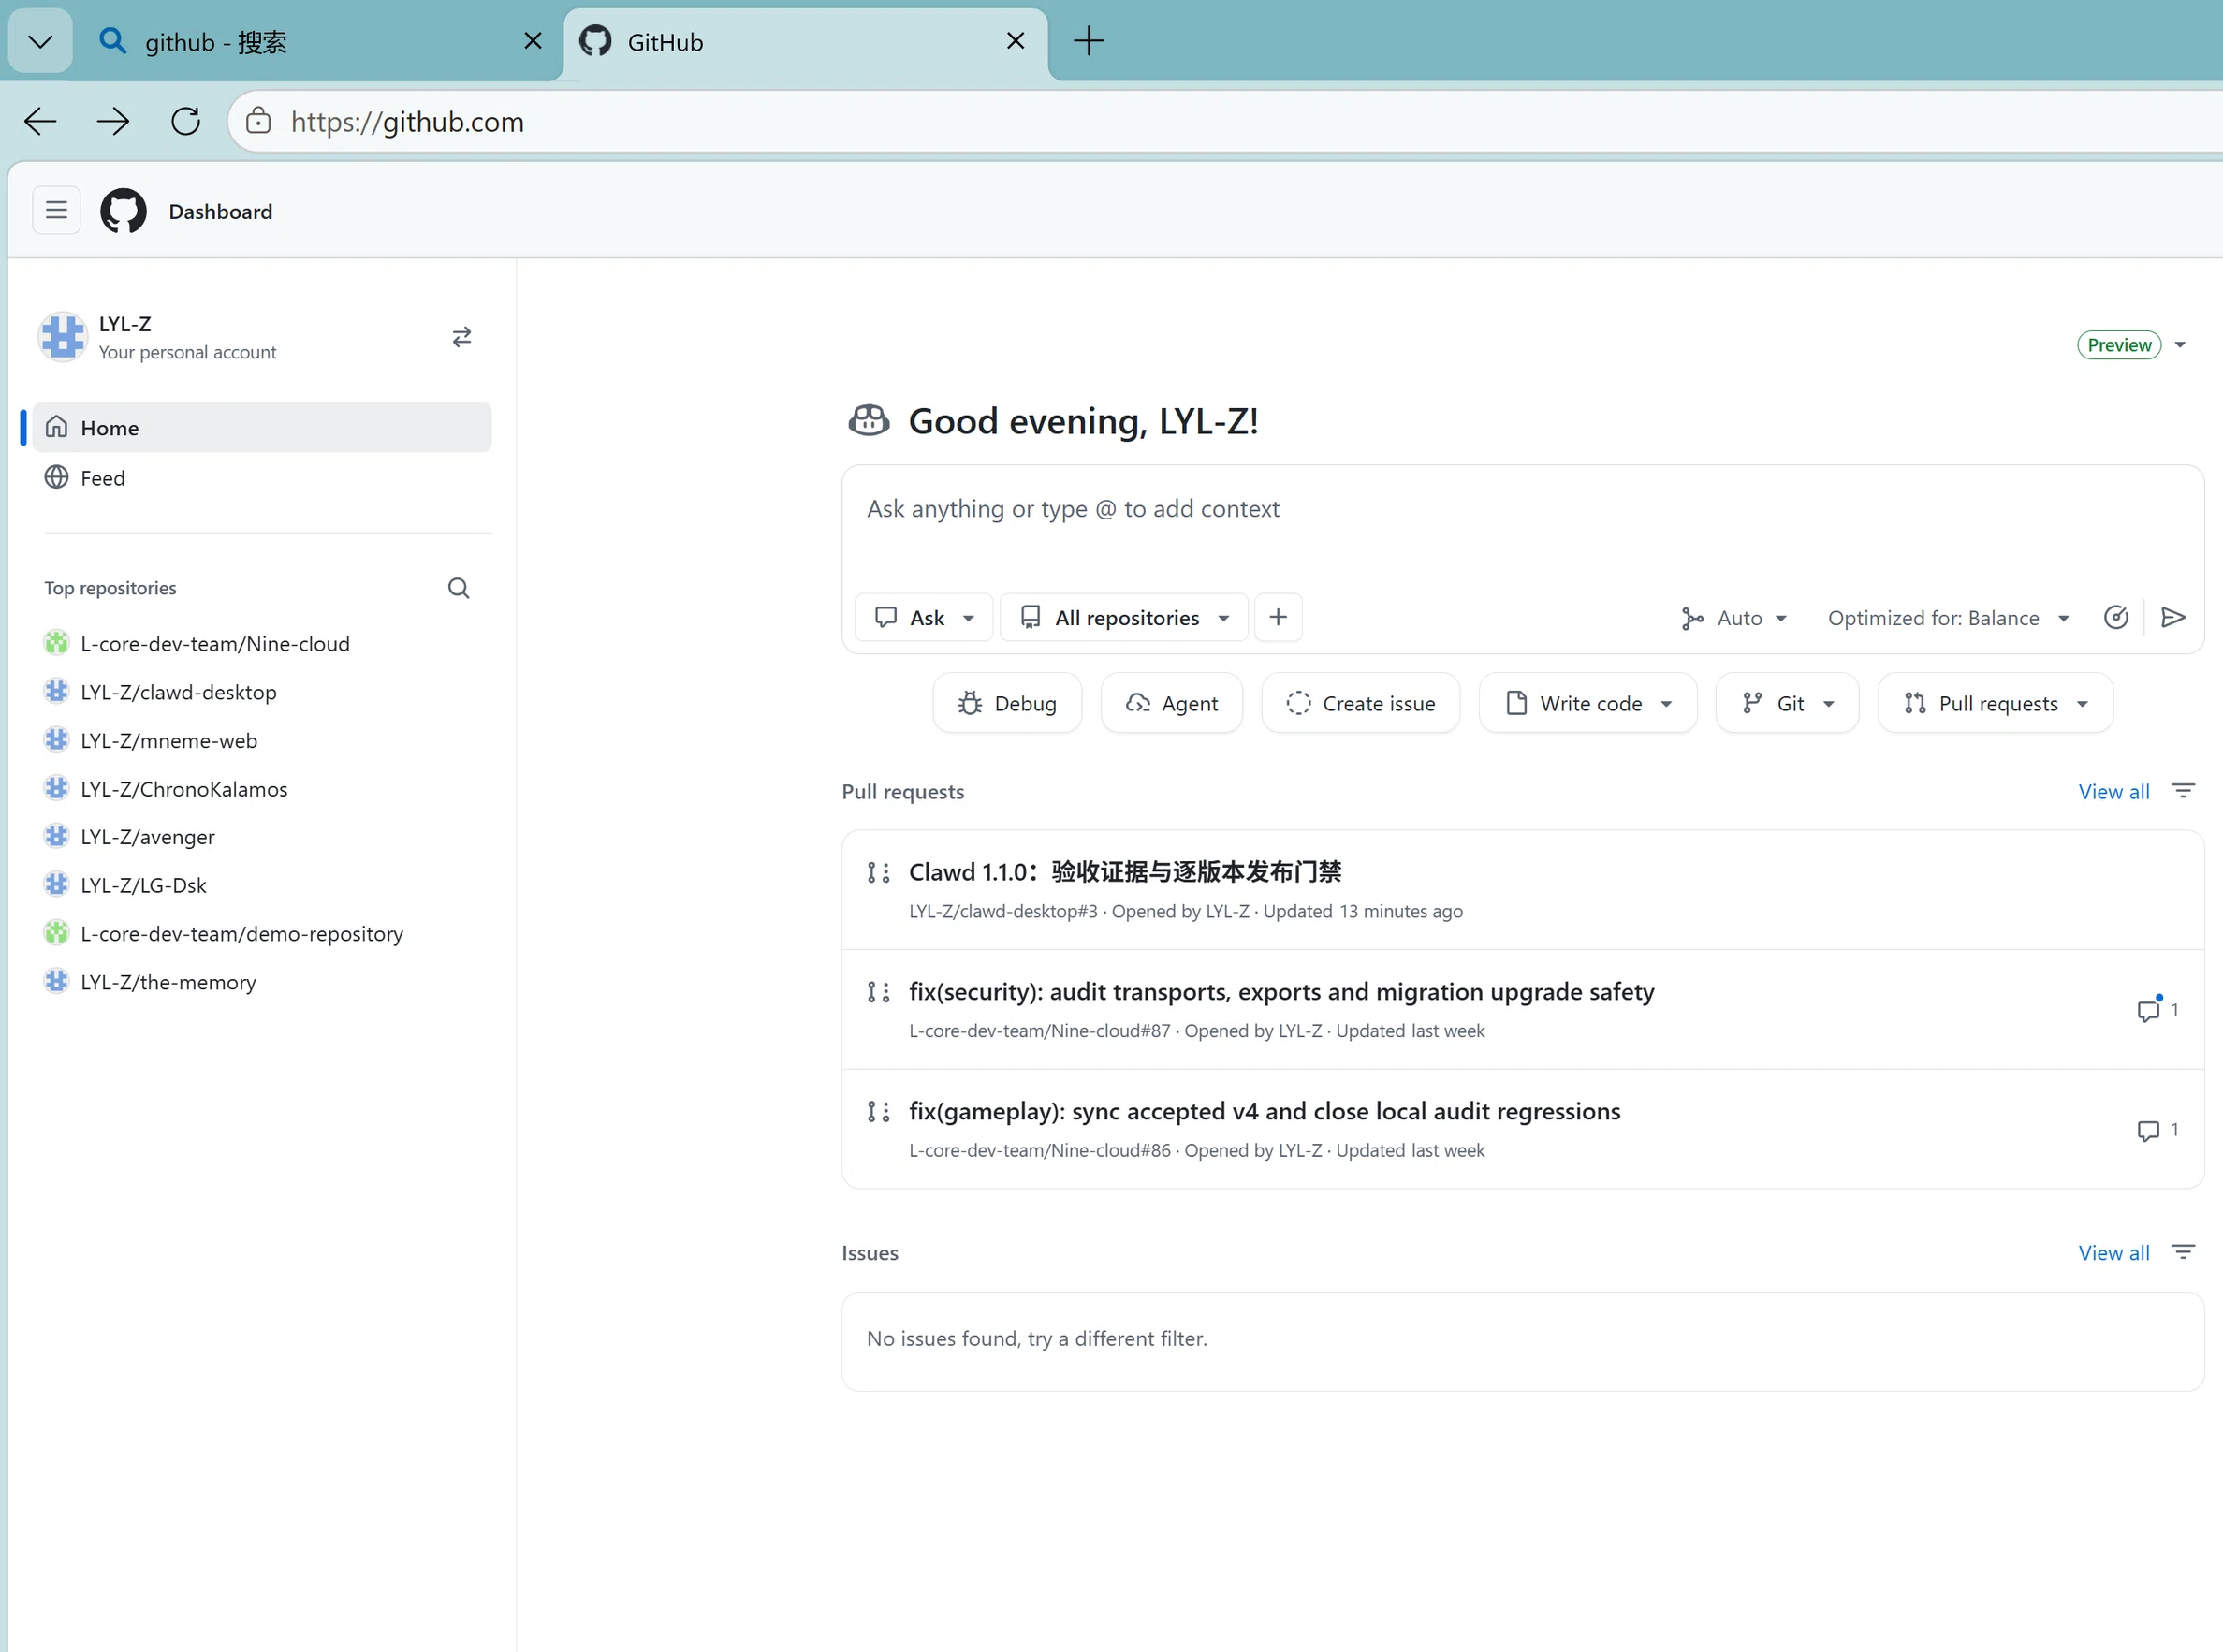Click the Copilot icon beside greeting
The height and width of the screenshot is (1652, 2223).
868,421
